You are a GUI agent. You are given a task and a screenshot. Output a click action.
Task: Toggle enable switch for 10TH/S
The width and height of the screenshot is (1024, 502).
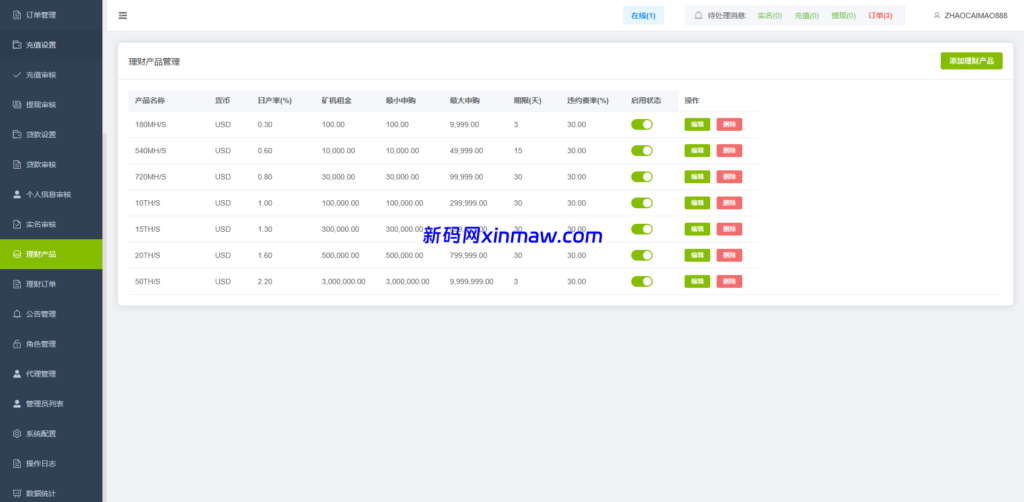[x=641, y=203]
